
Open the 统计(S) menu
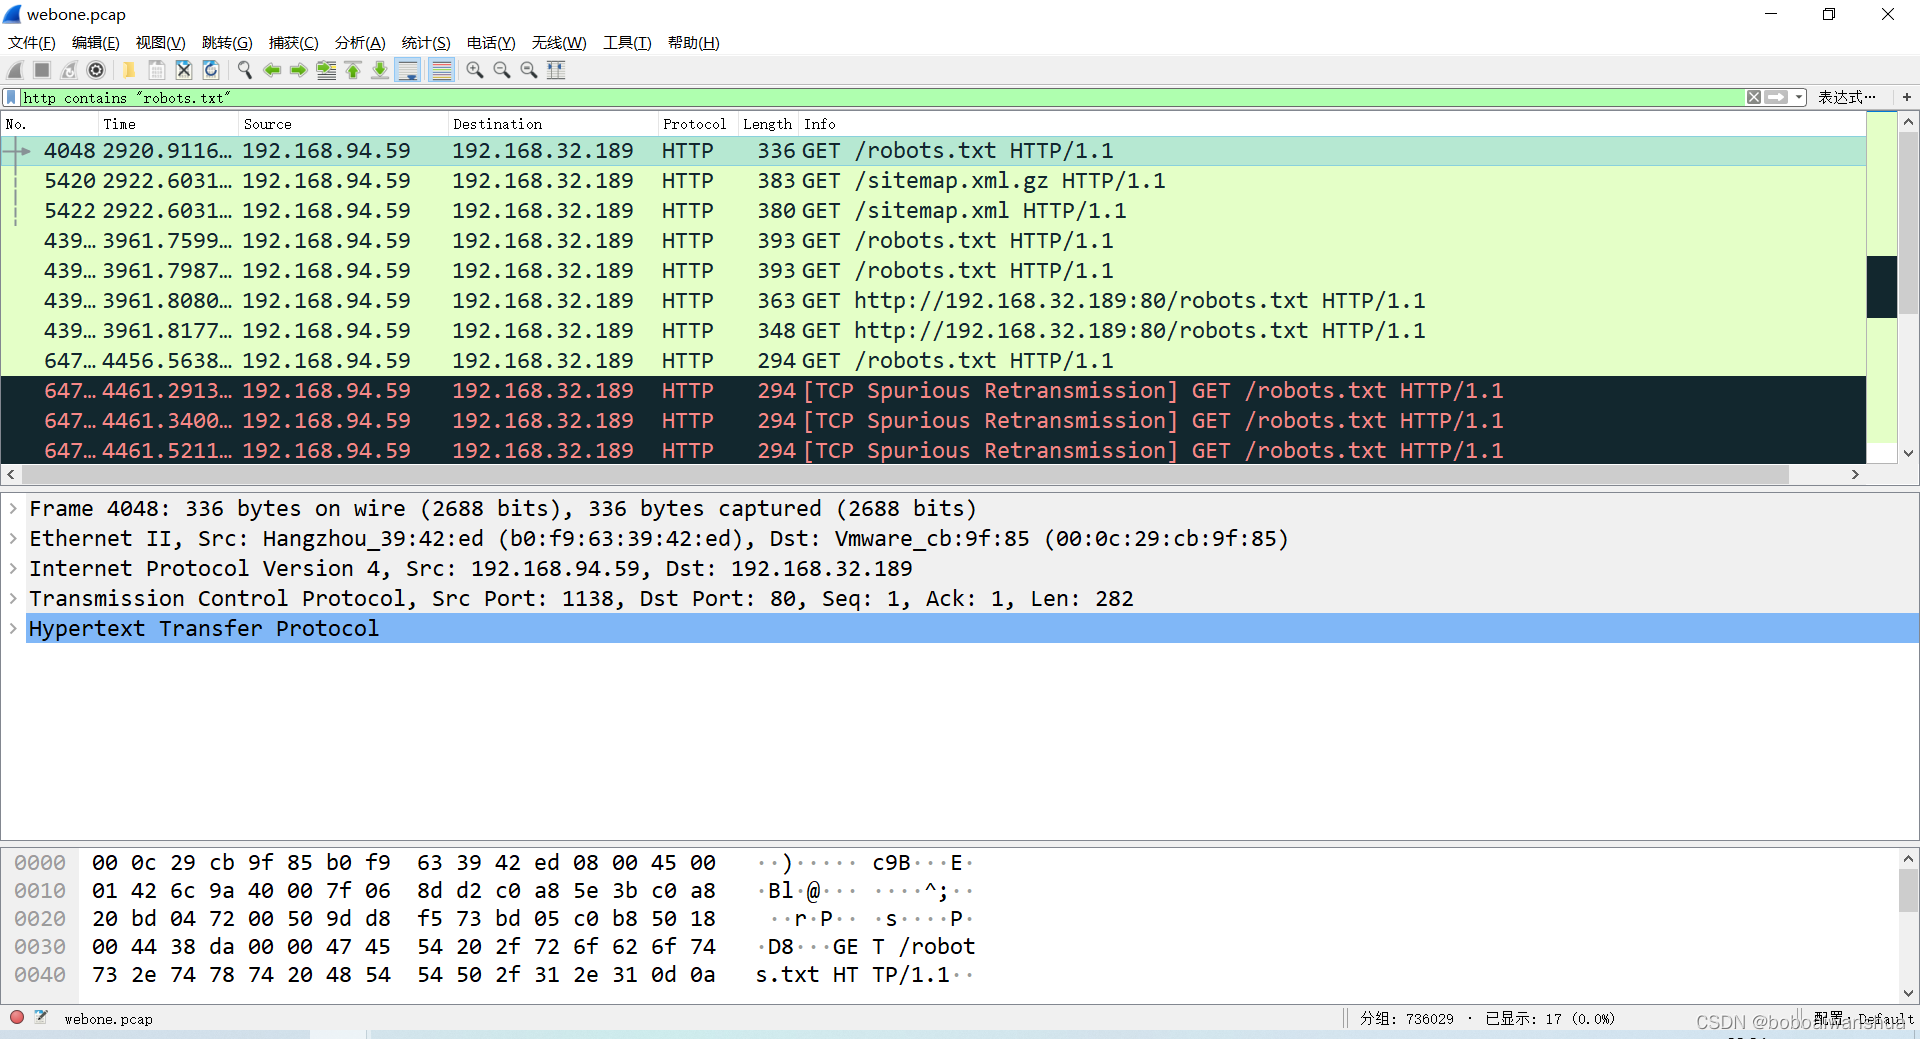426,43
